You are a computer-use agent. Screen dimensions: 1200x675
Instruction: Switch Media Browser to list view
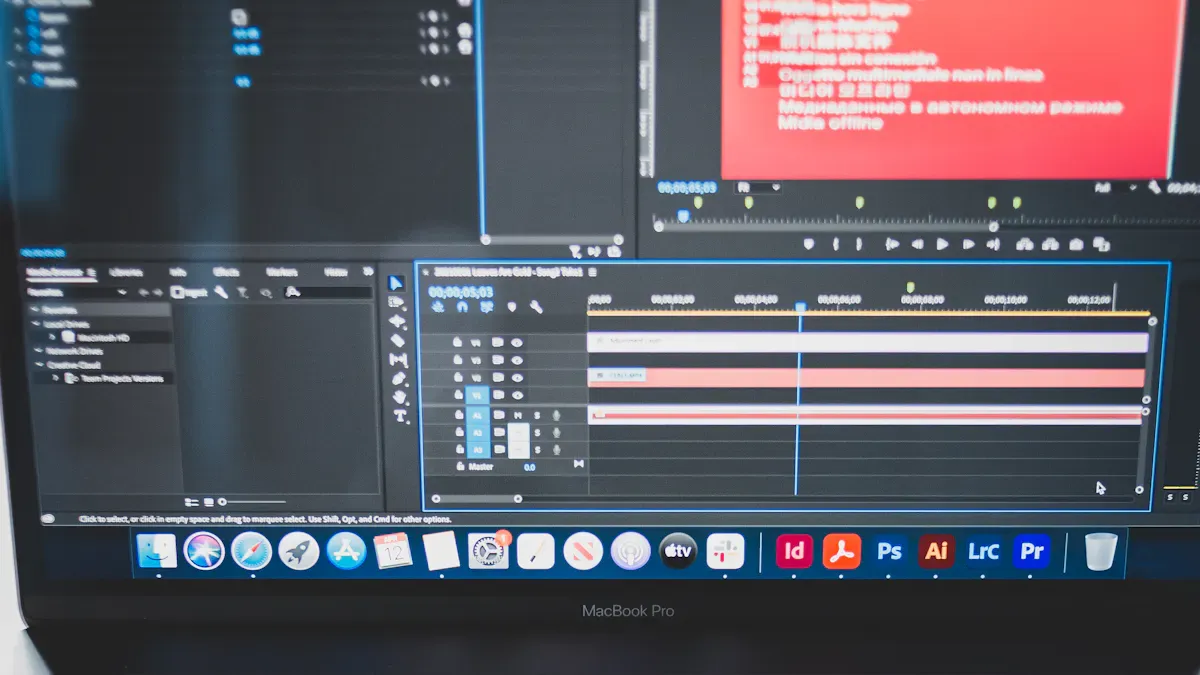tap(192, 502)
